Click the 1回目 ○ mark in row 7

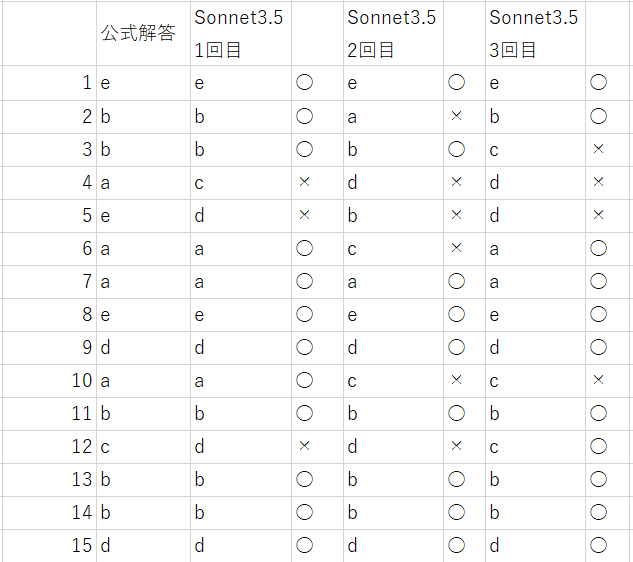click(x=305, y=281)
